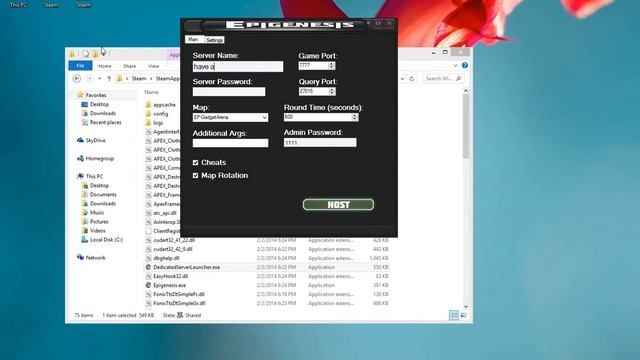Click the Game Port value field
This screenshot has width=640, height=360.
coord(313,66)
